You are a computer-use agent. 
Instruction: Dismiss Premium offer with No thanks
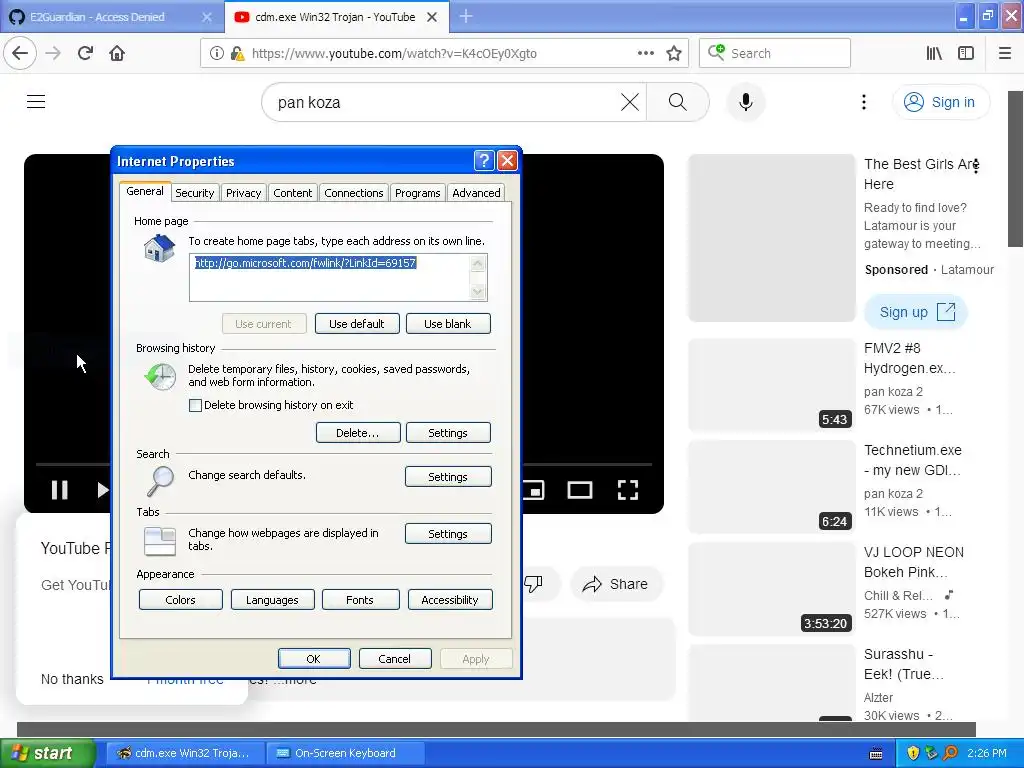pos(72,679)
